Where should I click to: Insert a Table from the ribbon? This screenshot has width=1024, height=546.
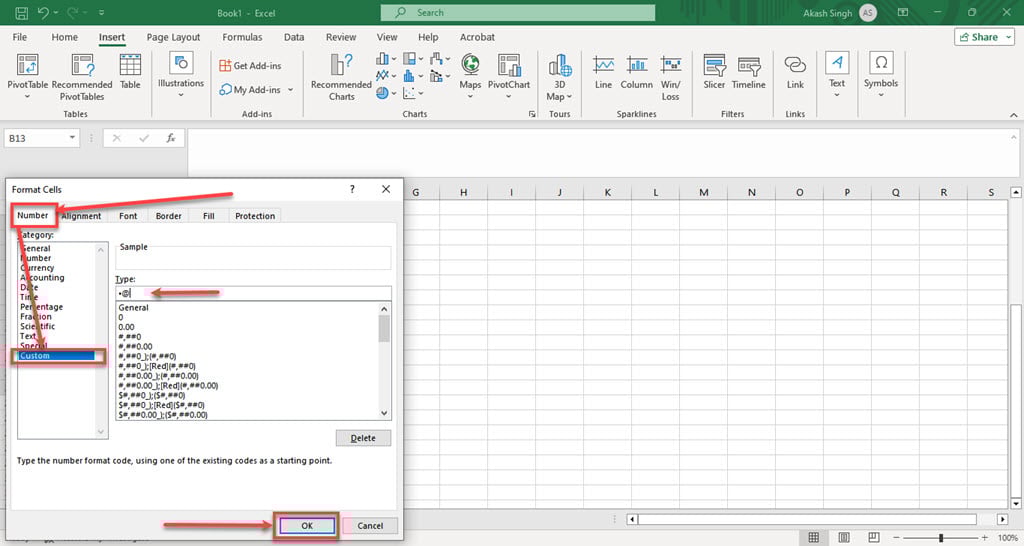tap(130, 71)
